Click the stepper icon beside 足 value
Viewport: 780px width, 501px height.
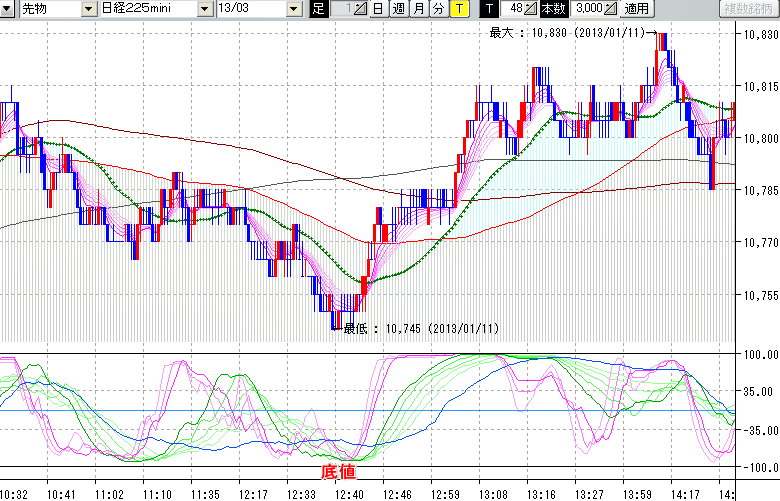point(361,9)
